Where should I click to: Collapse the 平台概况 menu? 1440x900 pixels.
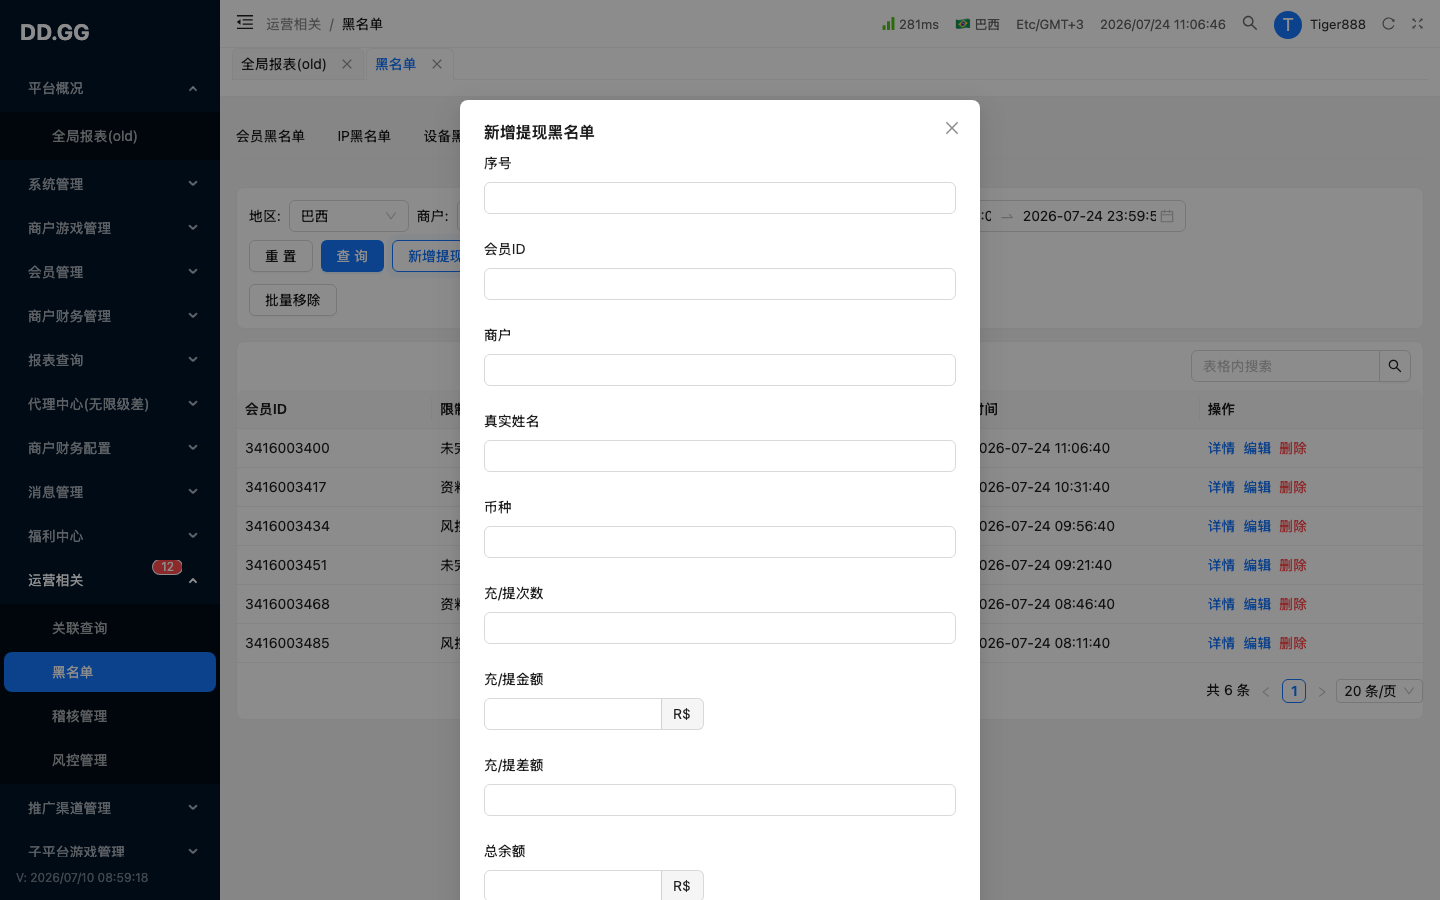(x=110, y=88)
